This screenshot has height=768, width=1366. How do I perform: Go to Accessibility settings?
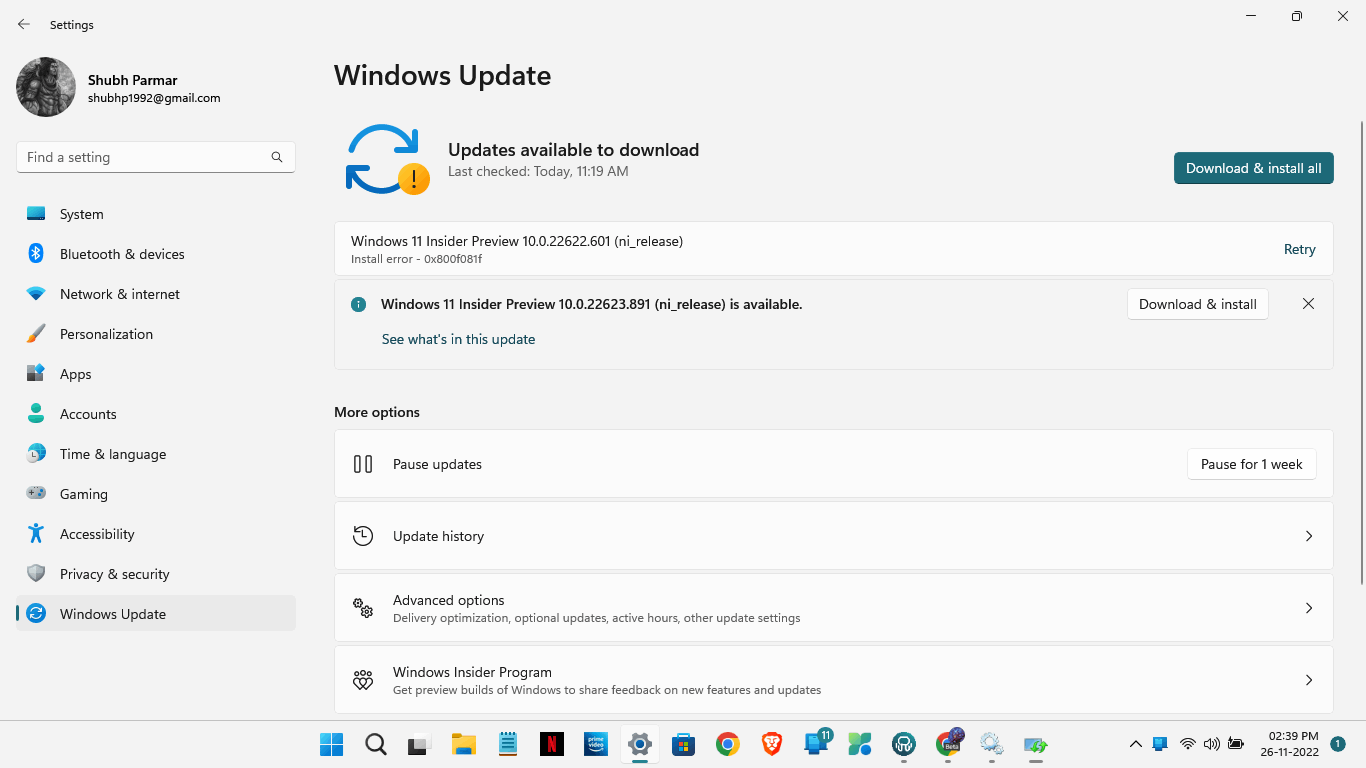click(156, 534)
